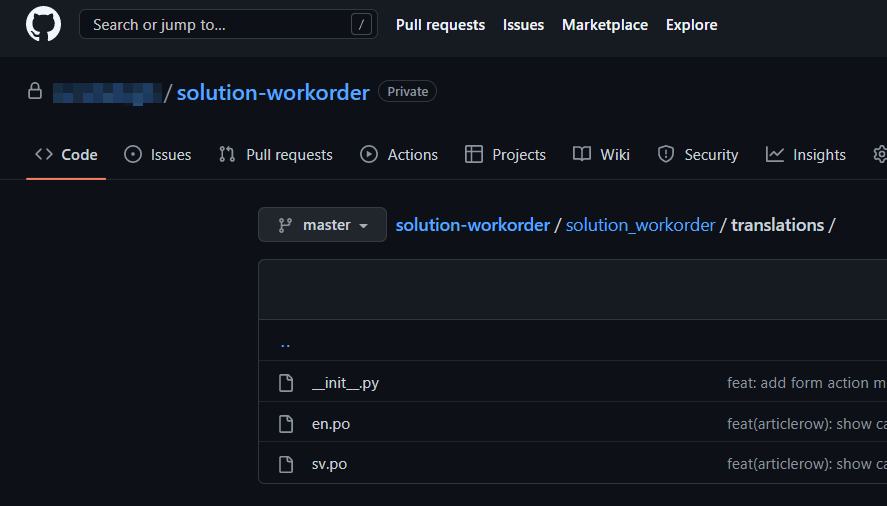This screenshot has height=506, width=887.
Task: Navigate to solution_workorder folder in breadcrumb
Action: click(x=640, y=225)
